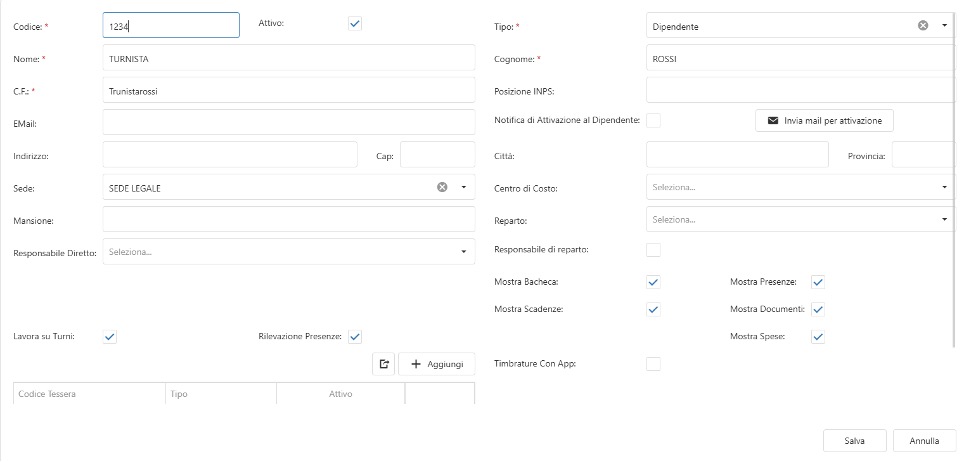
Task: Clear the Tipo field selection
Action: (x=923, y=26)
